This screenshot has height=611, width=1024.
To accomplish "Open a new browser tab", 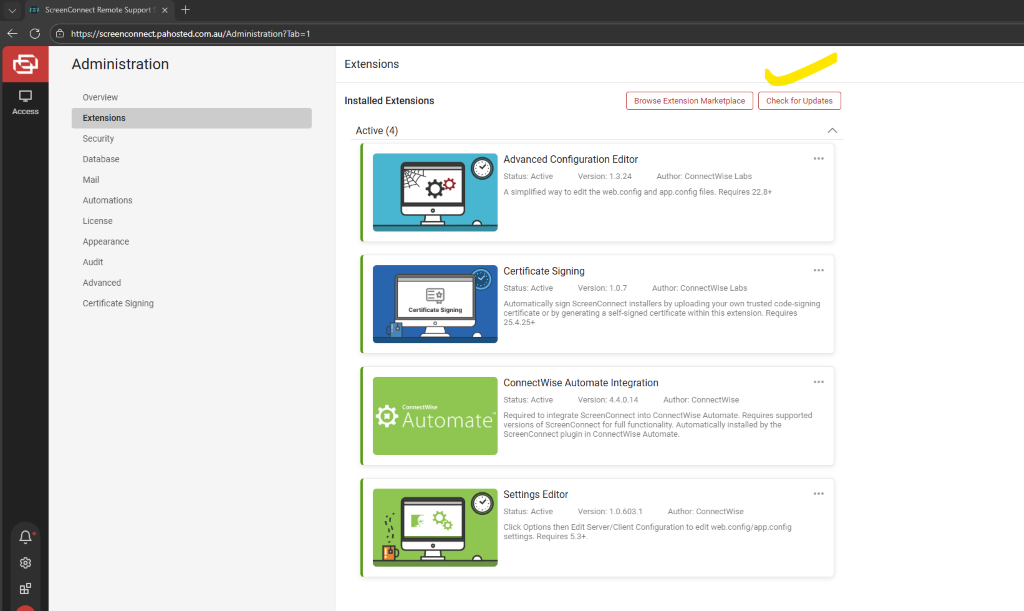I will [185, 10].
